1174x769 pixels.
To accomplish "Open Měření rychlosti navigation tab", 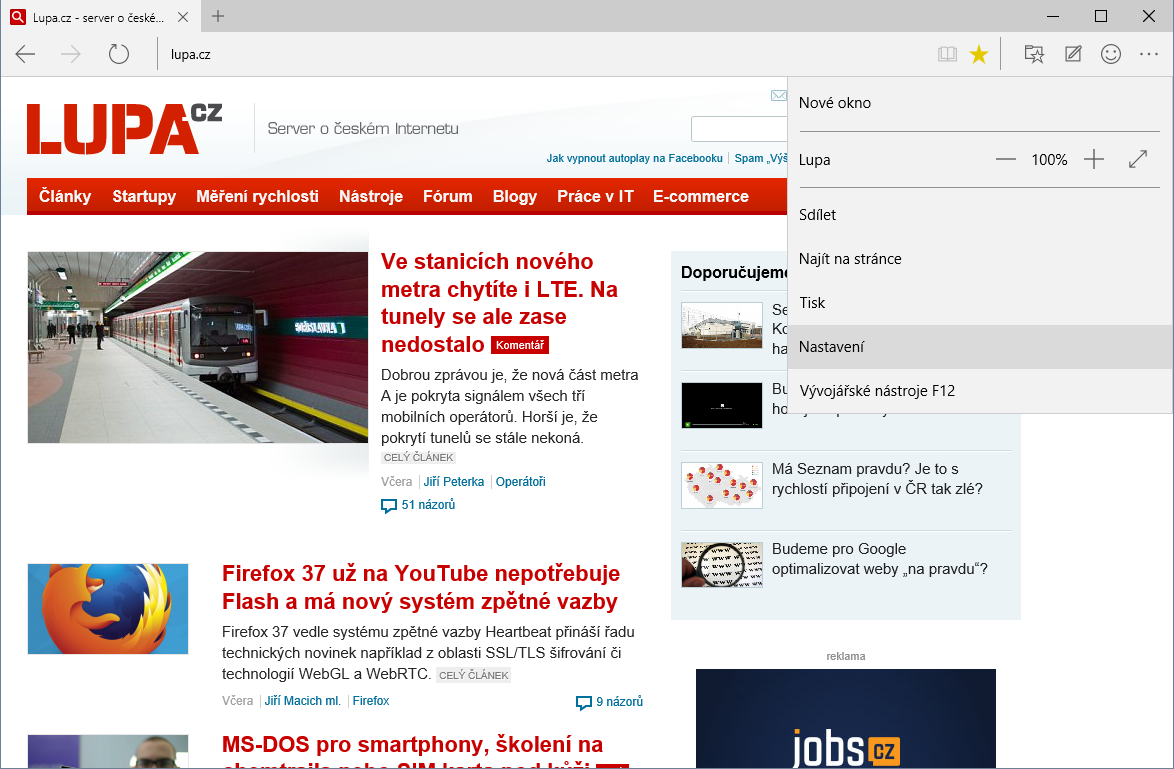I will 258,196.
